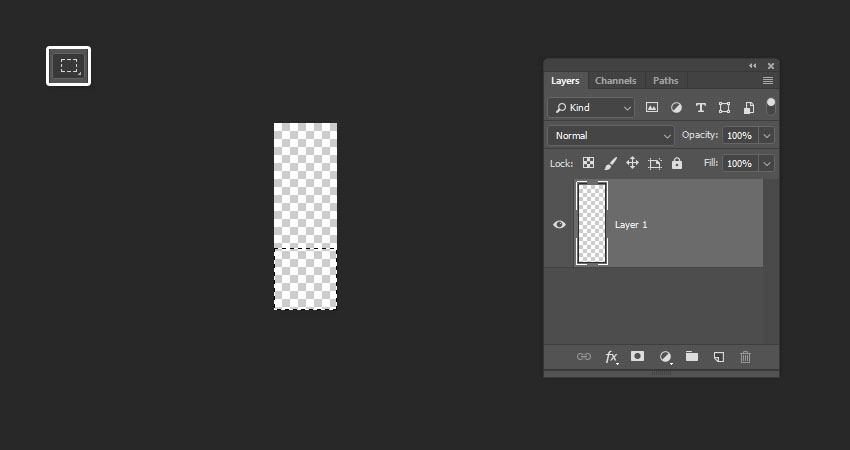Click the smart object filter icon
Viewport: 850px width, 450px height.
(748, 107)
